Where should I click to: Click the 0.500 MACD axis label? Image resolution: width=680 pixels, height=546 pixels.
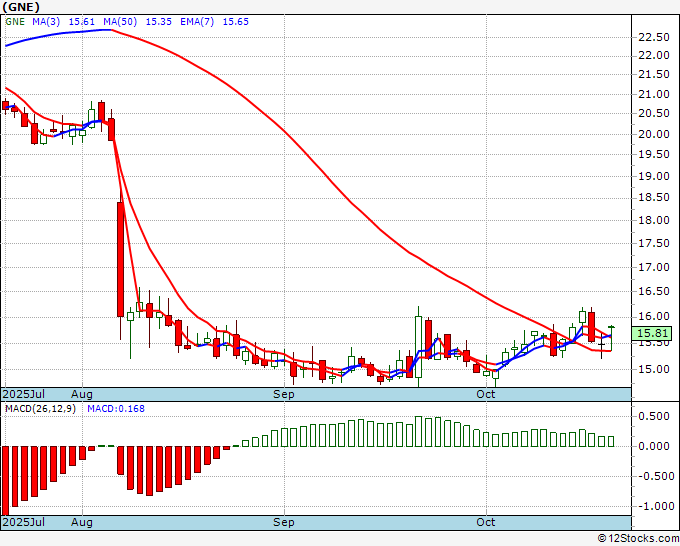[654, 416]
